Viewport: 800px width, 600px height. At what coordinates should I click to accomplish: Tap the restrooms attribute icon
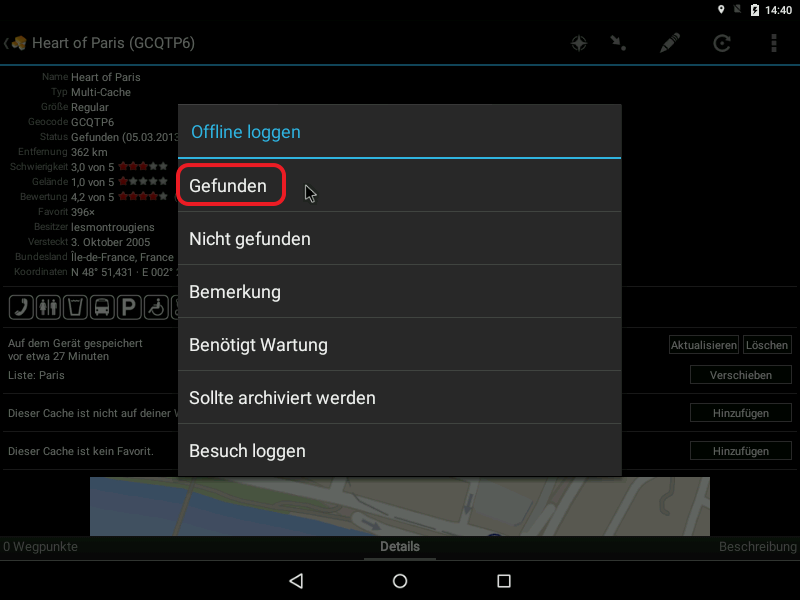[48, 307]
